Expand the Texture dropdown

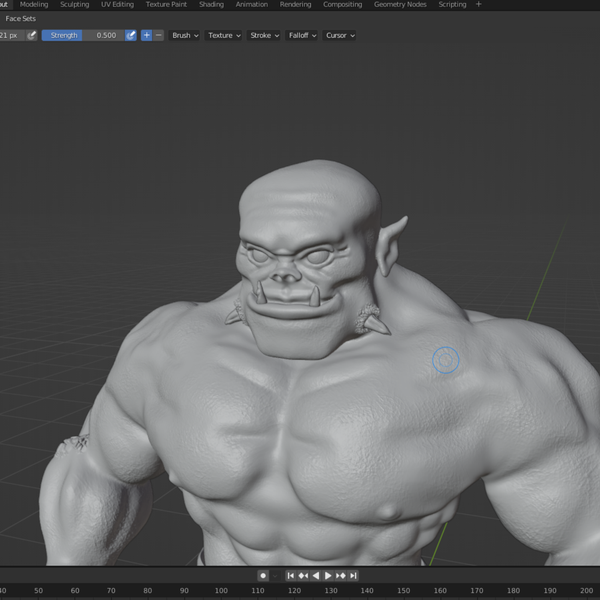[224, 35]
